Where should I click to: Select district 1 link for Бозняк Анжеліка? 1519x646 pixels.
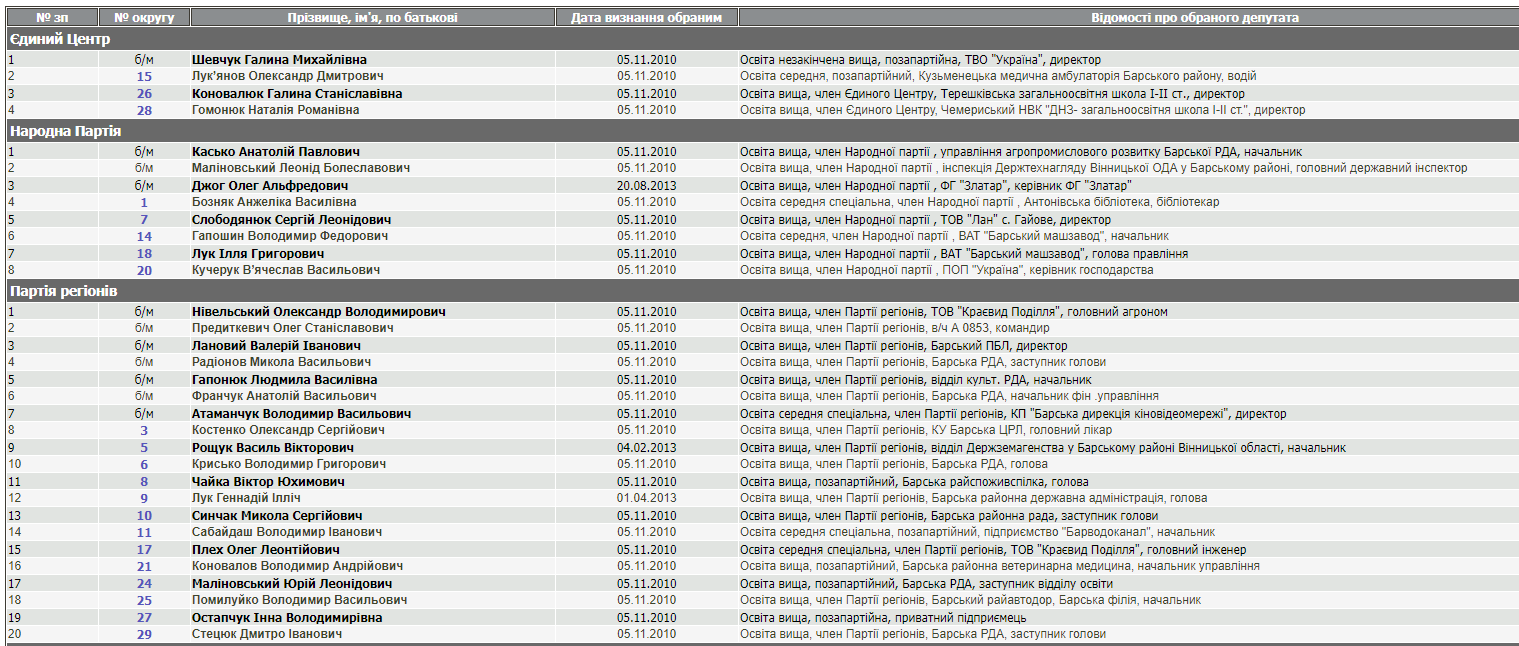[x=144, y=203]
